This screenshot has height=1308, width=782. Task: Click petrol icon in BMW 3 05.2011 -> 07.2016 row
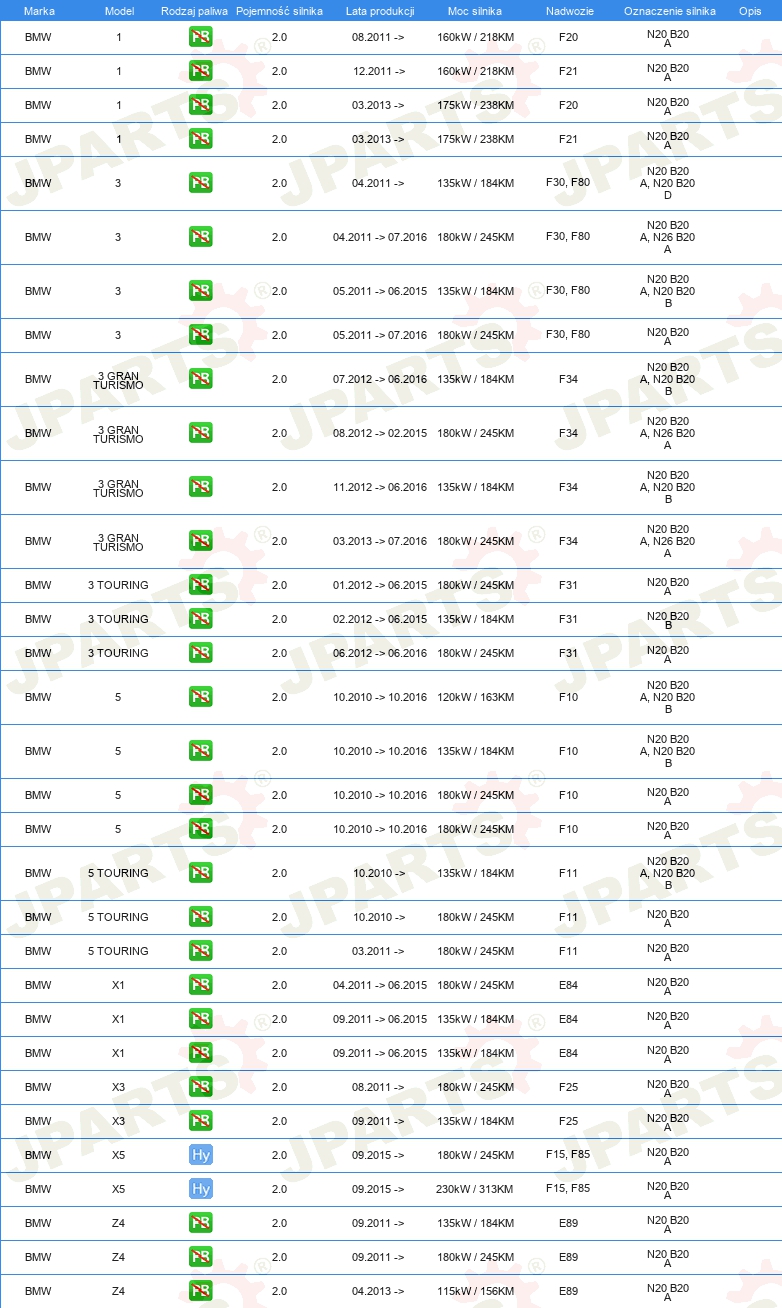201,335
